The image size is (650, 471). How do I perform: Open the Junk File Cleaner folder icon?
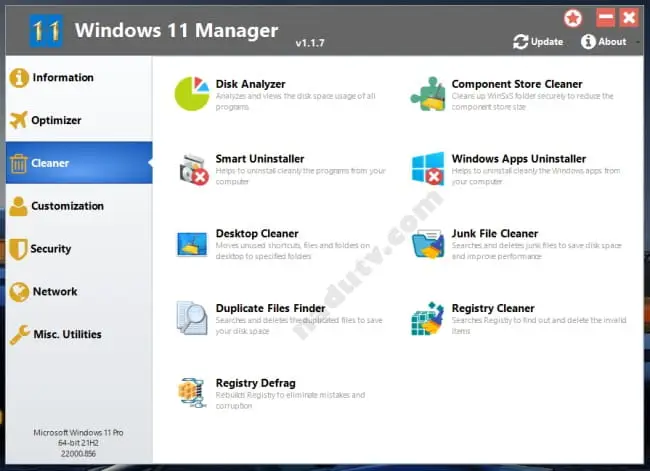coord(428,244)
